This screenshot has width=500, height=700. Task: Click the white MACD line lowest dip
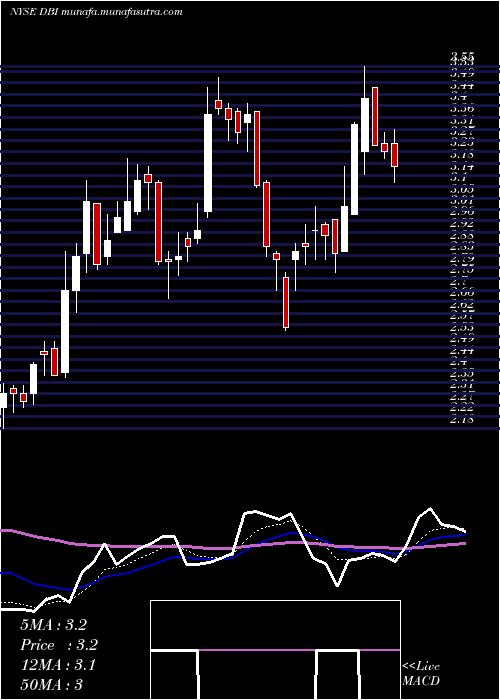[338, 585]
